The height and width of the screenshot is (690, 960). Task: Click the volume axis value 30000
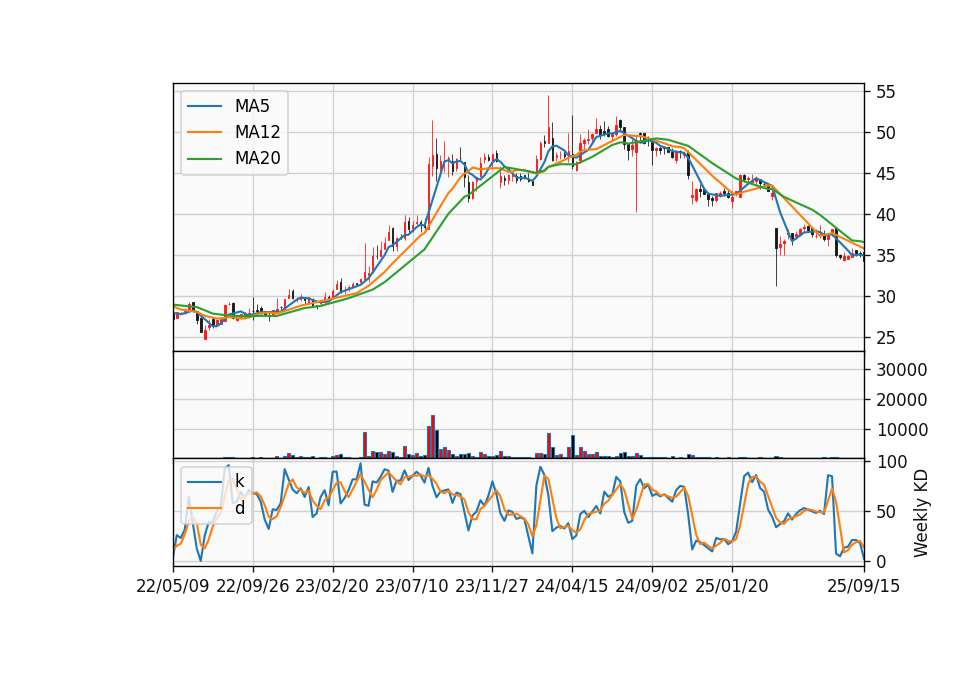point(902,370)
